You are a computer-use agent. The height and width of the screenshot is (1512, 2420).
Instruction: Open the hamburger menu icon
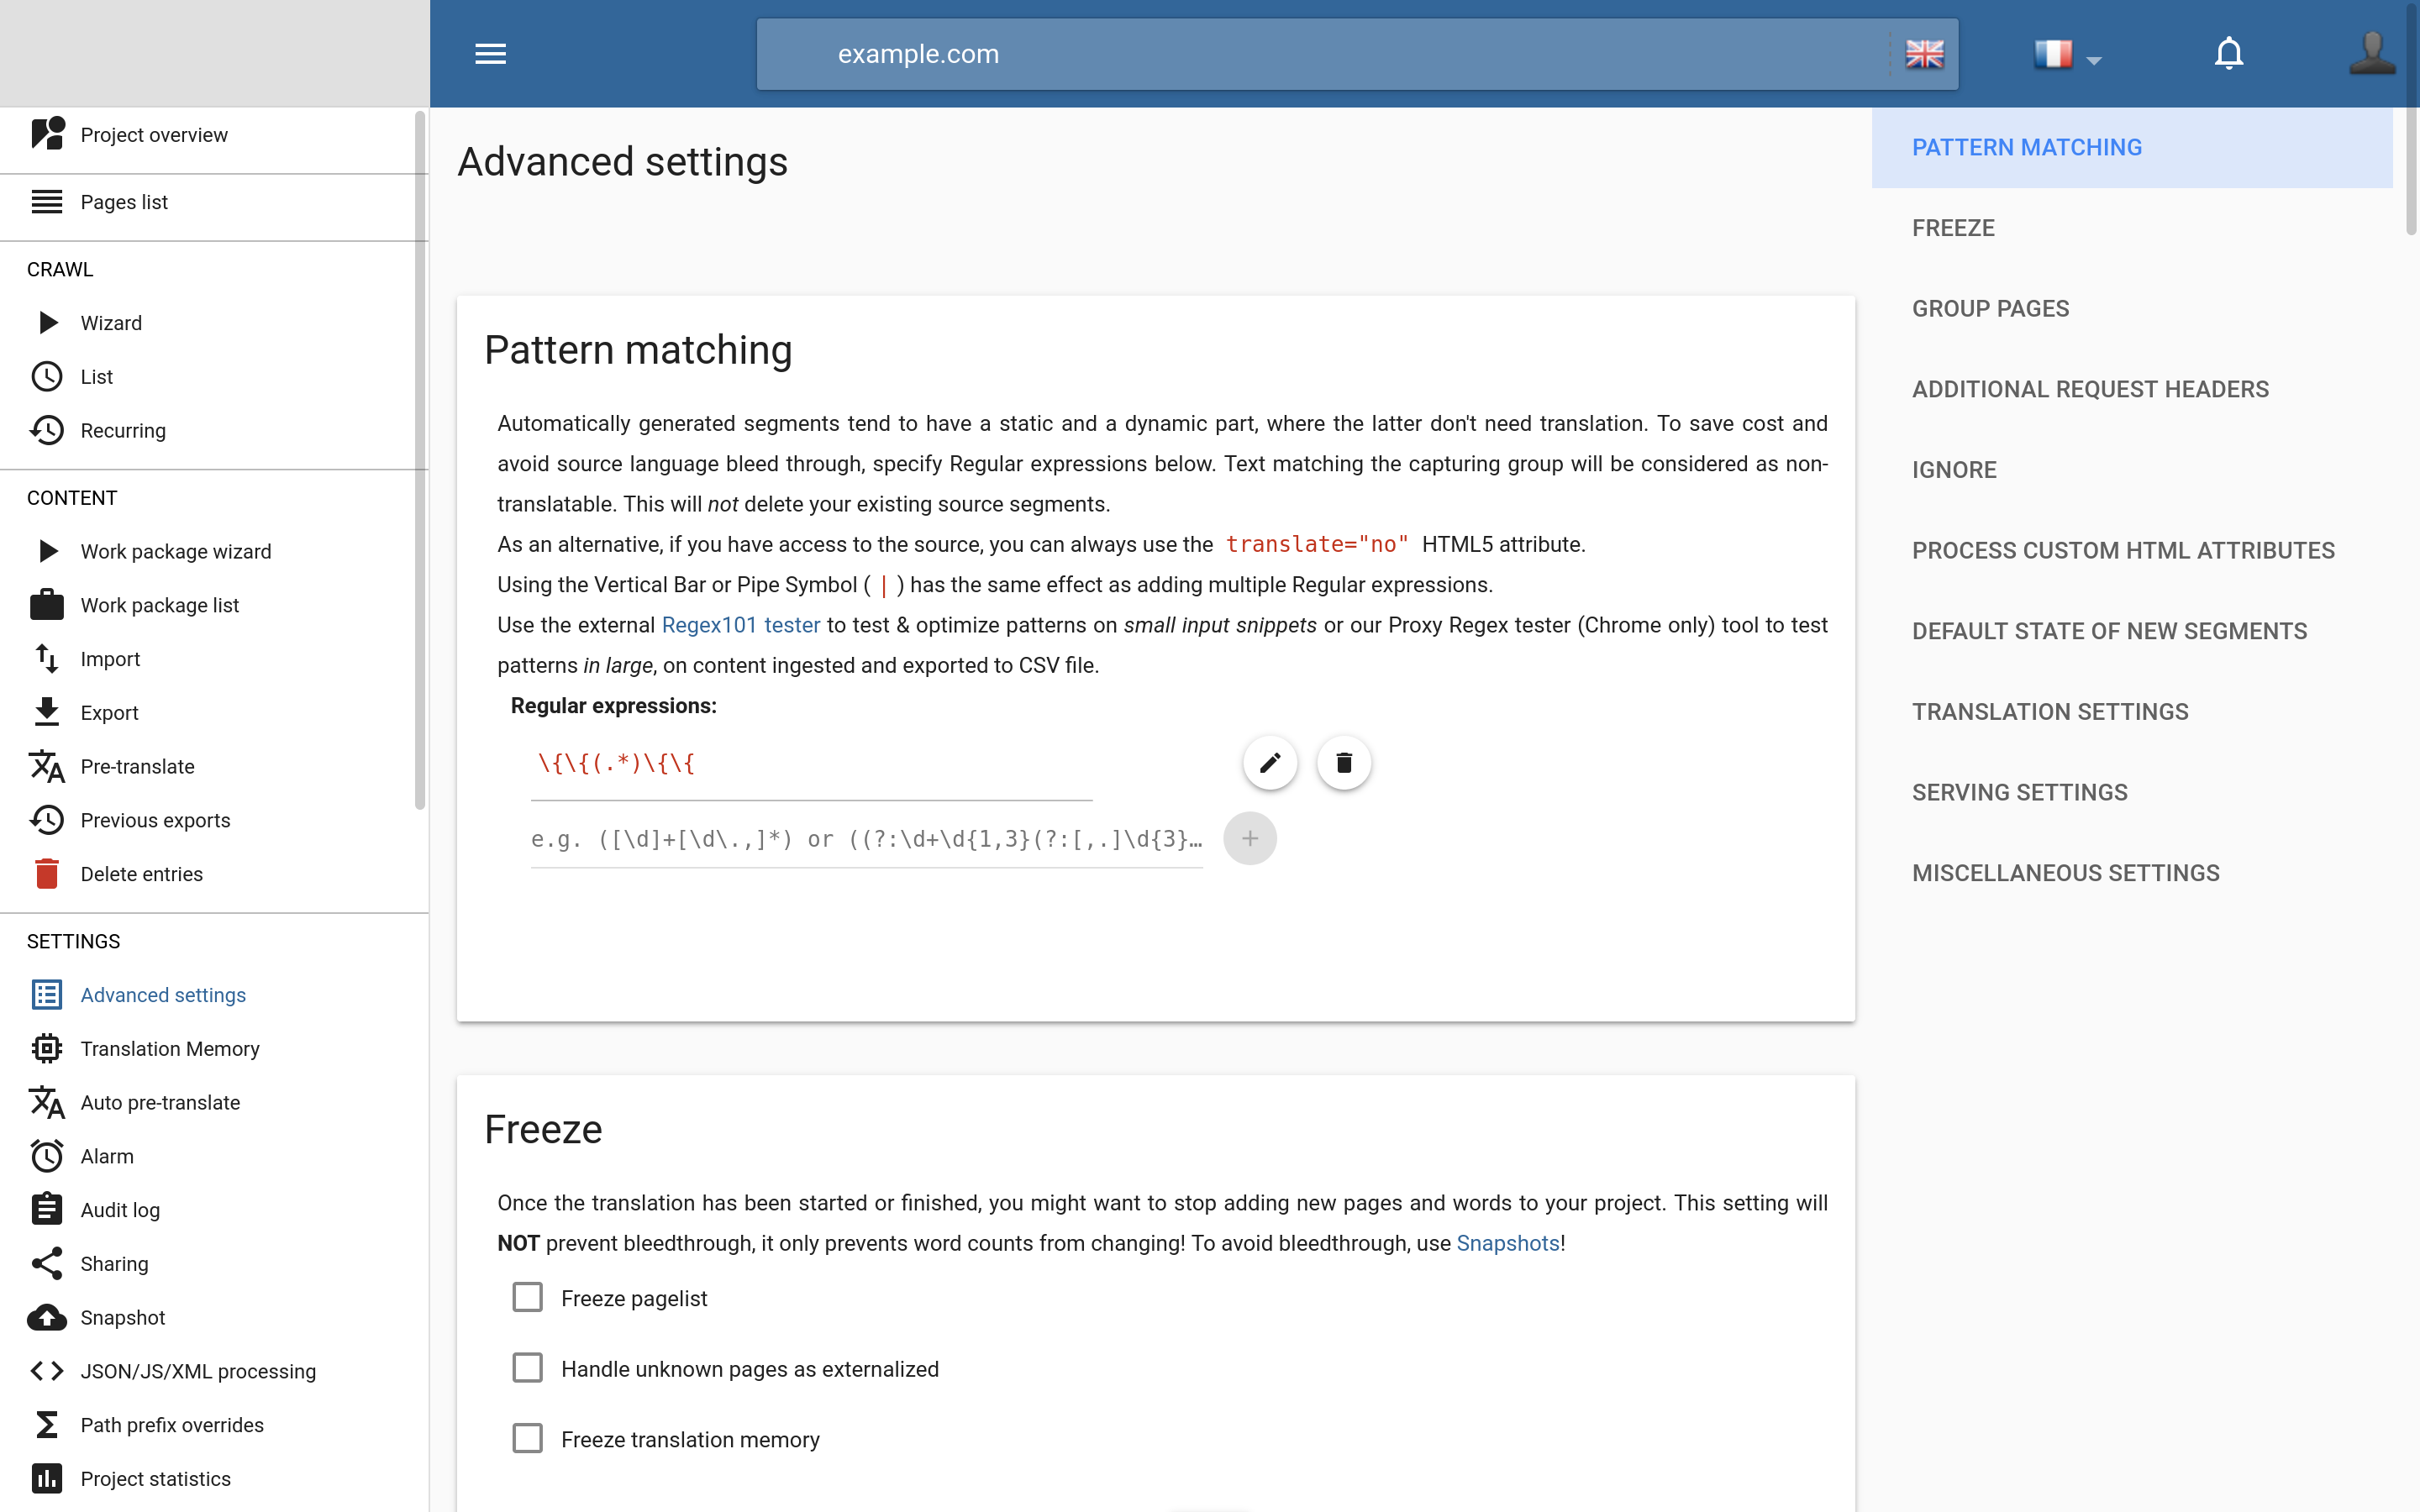(x=490, y=54)
